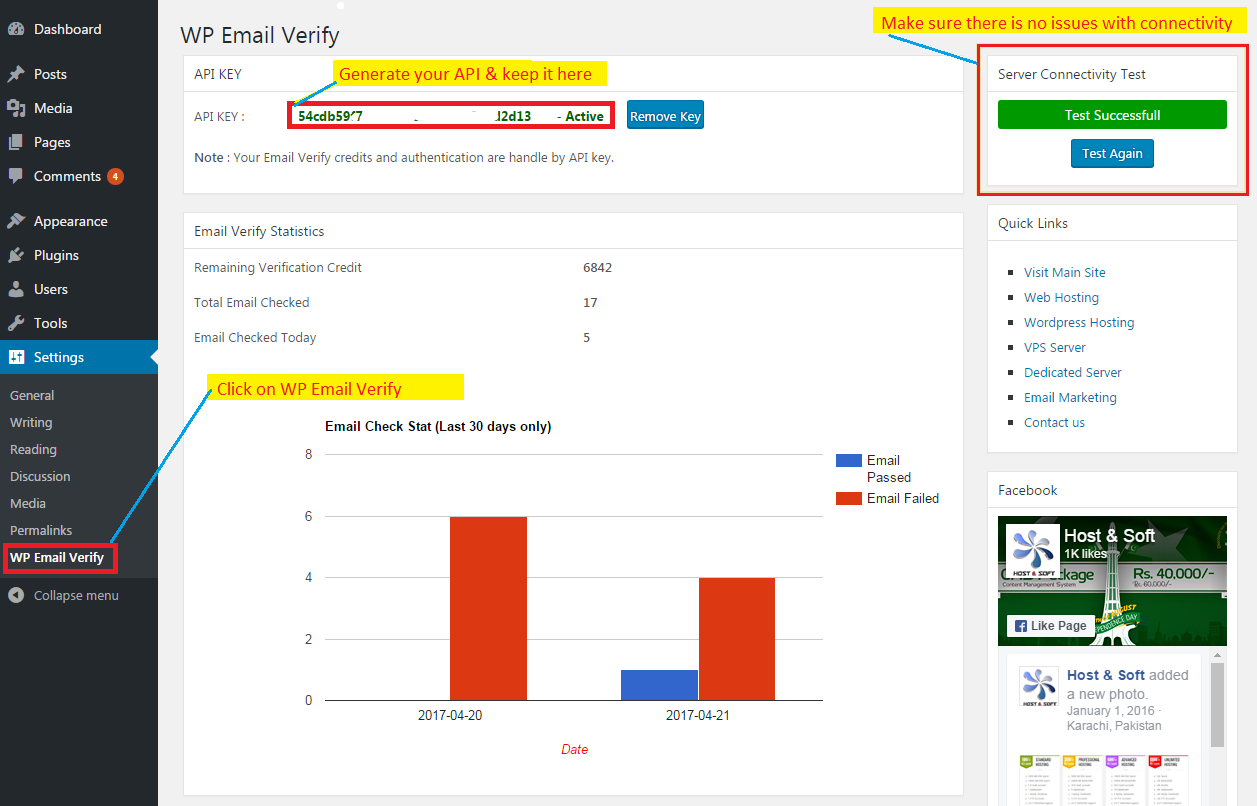
Task: Click the blue Email Passed legend swatch
Action: pos(849,460)
